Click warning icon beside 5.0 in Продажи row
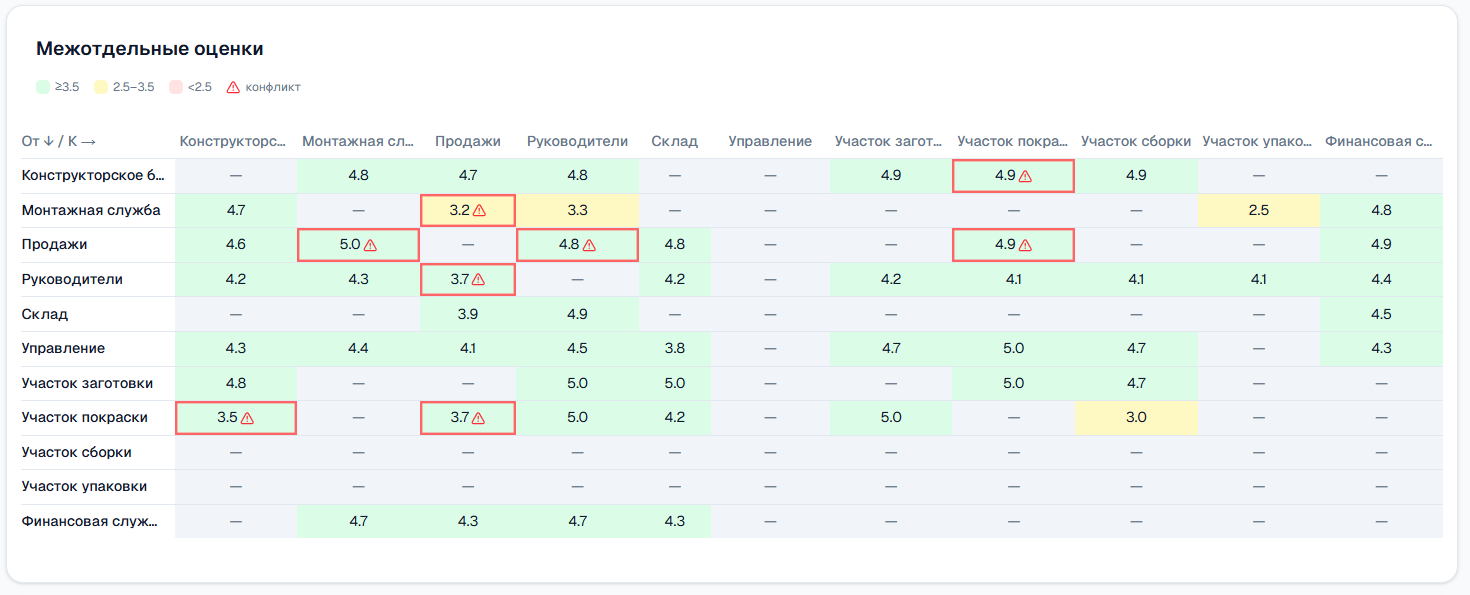The image size is (1470, 595). coord(370,245)
